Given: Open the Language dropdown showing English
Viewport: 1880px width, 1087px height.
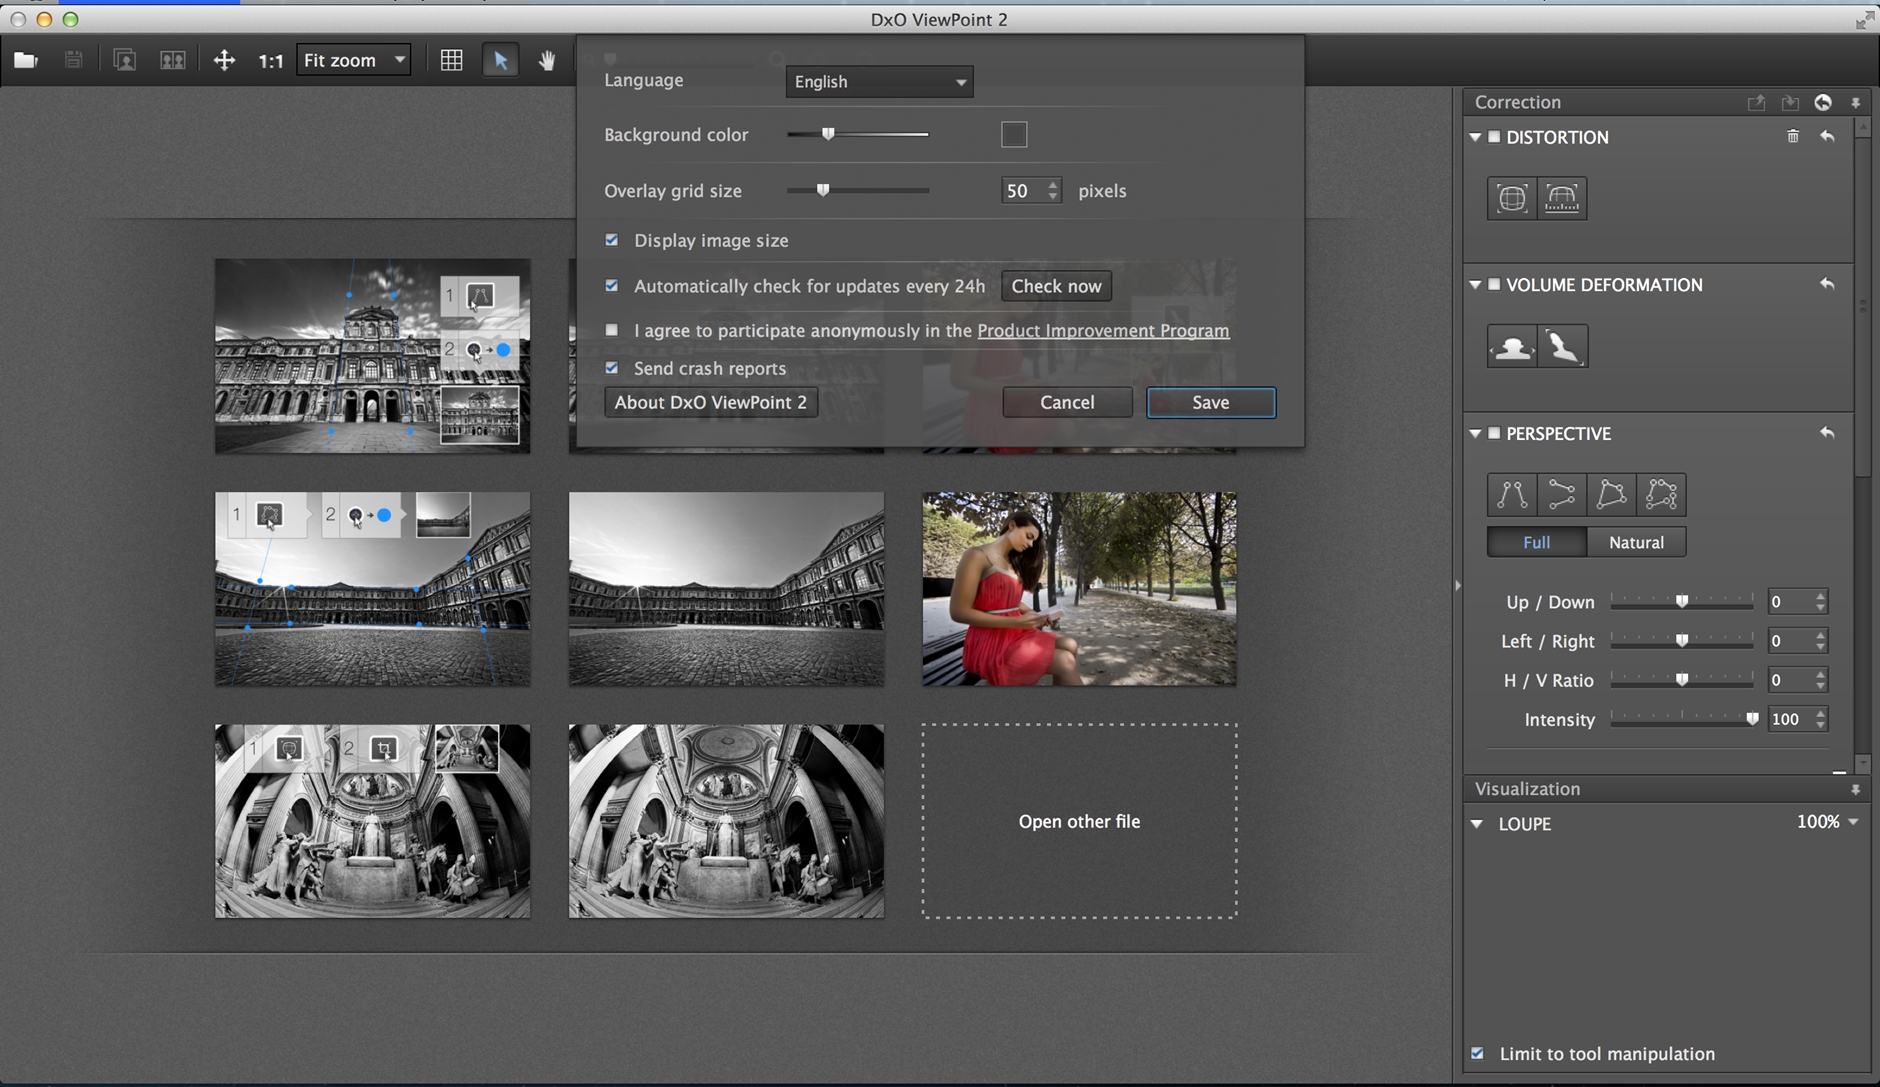Looking at the screenshot, I should (879, 82).
